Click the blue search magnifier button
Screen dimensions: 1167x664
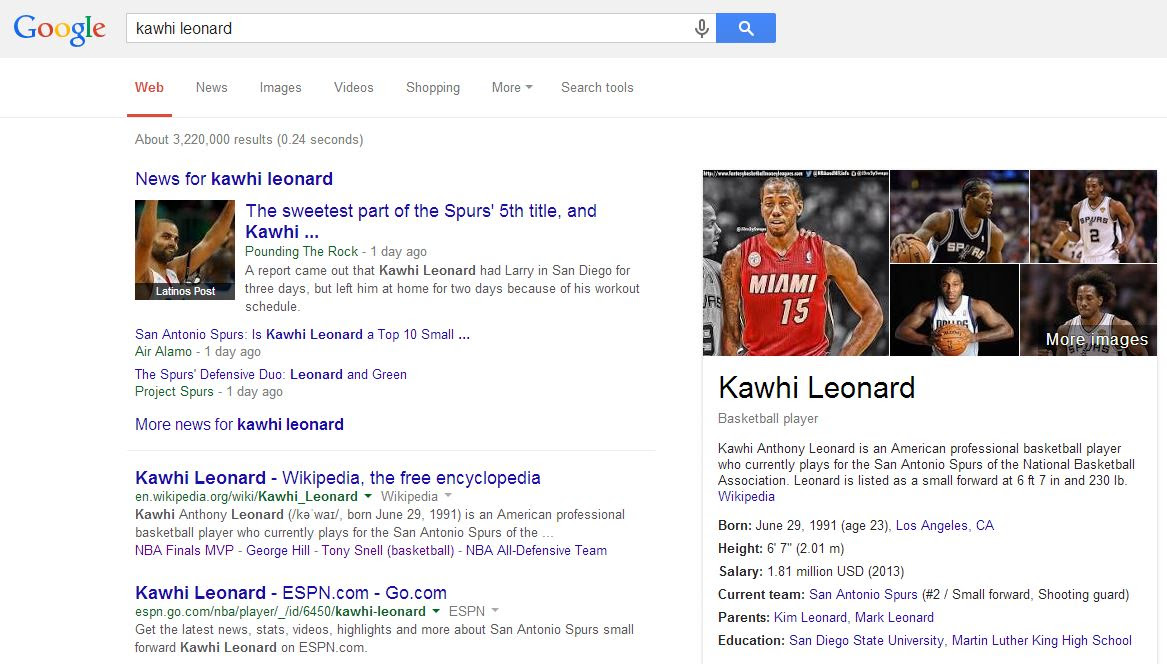click(x=746, y=28)
